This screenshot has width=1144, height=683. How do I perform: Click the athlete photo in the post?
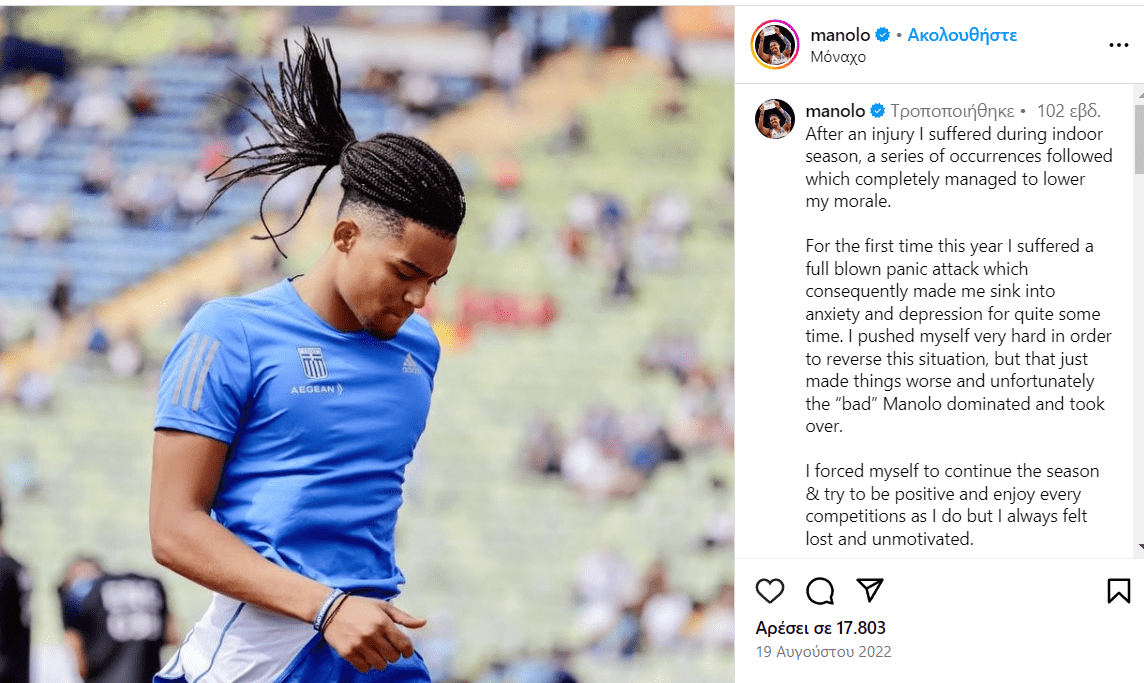(367, 344)
